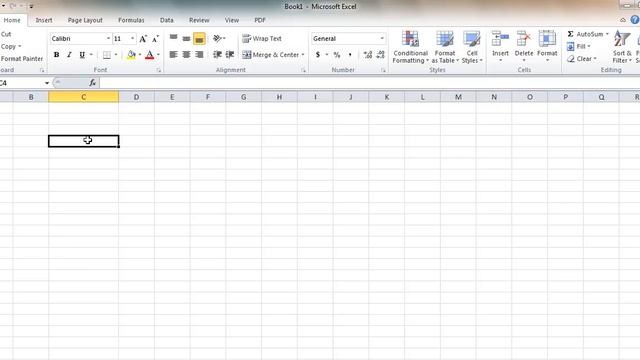Open the font size dropdown
Image resolution: width=640 pixels, height=360 pixels.
pyautogui.click(x=132, y=38)
